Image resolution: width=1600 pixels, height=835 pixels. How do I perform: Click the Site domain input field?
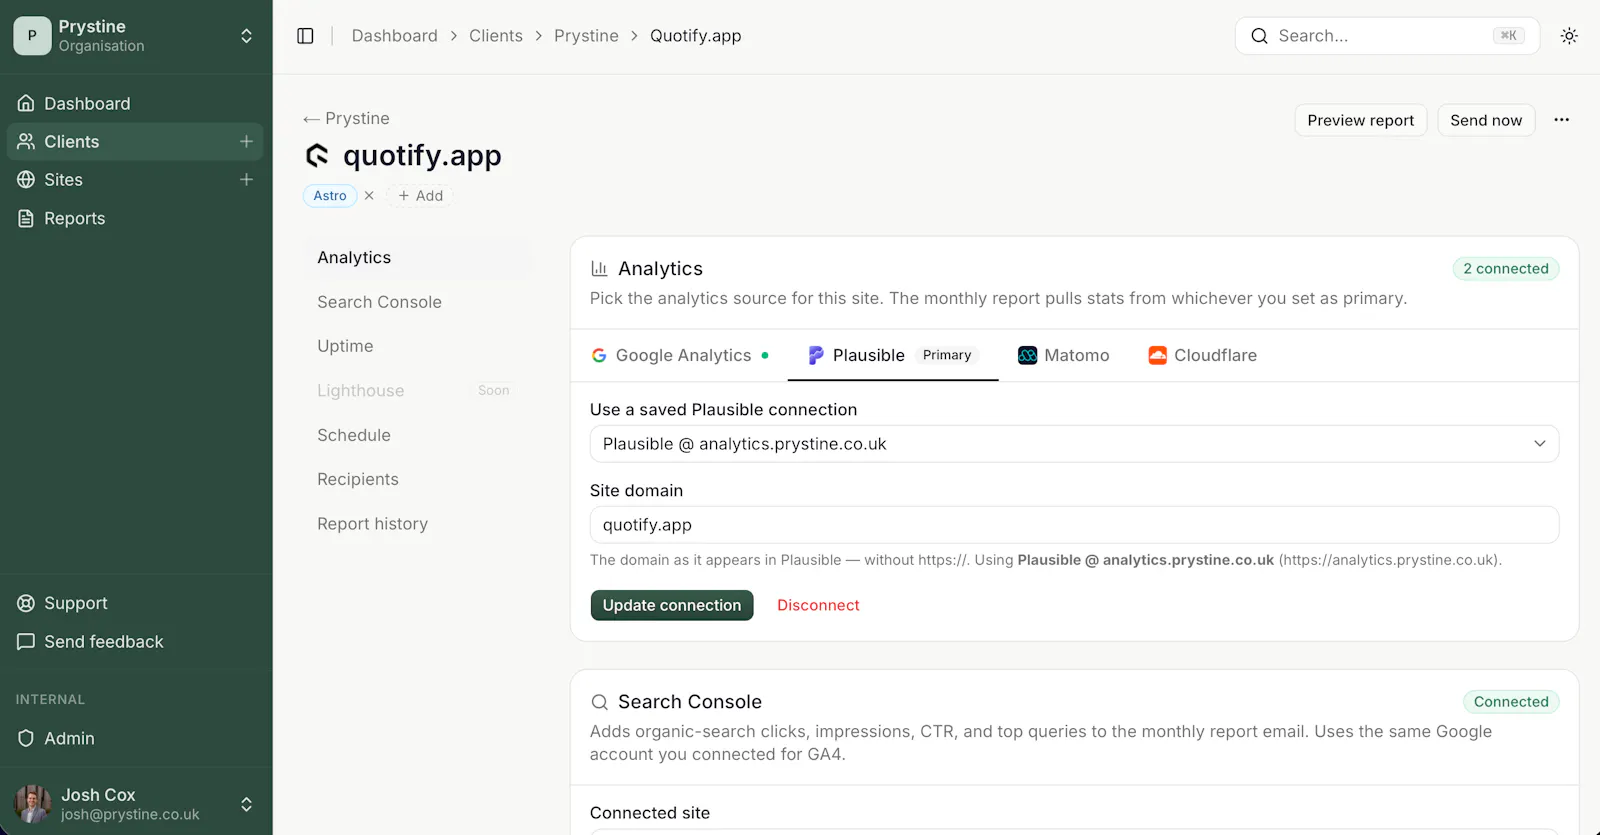pyautogui.click(x=1074, y=525)
